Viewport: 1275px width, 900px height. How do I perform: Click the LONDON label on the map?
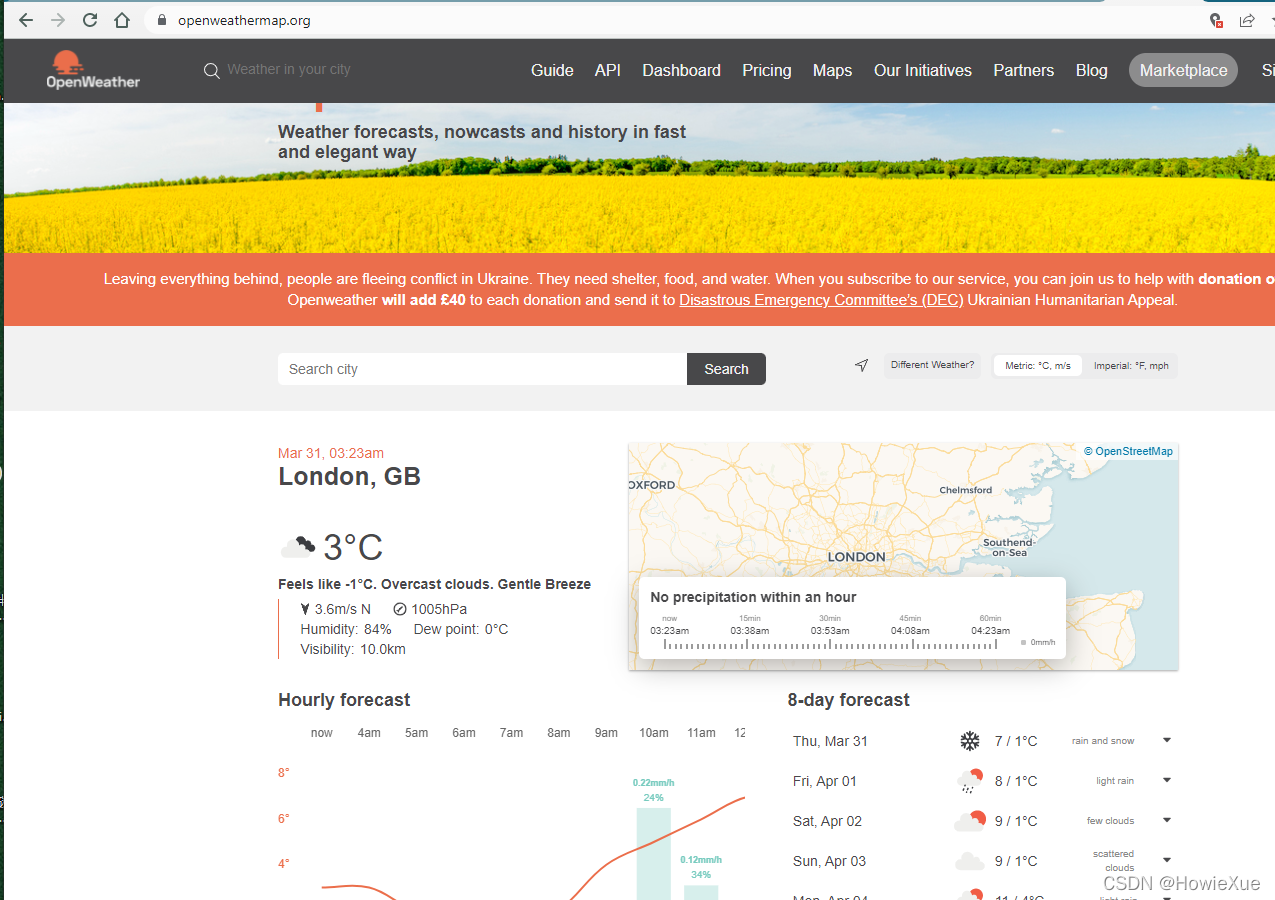857,557
